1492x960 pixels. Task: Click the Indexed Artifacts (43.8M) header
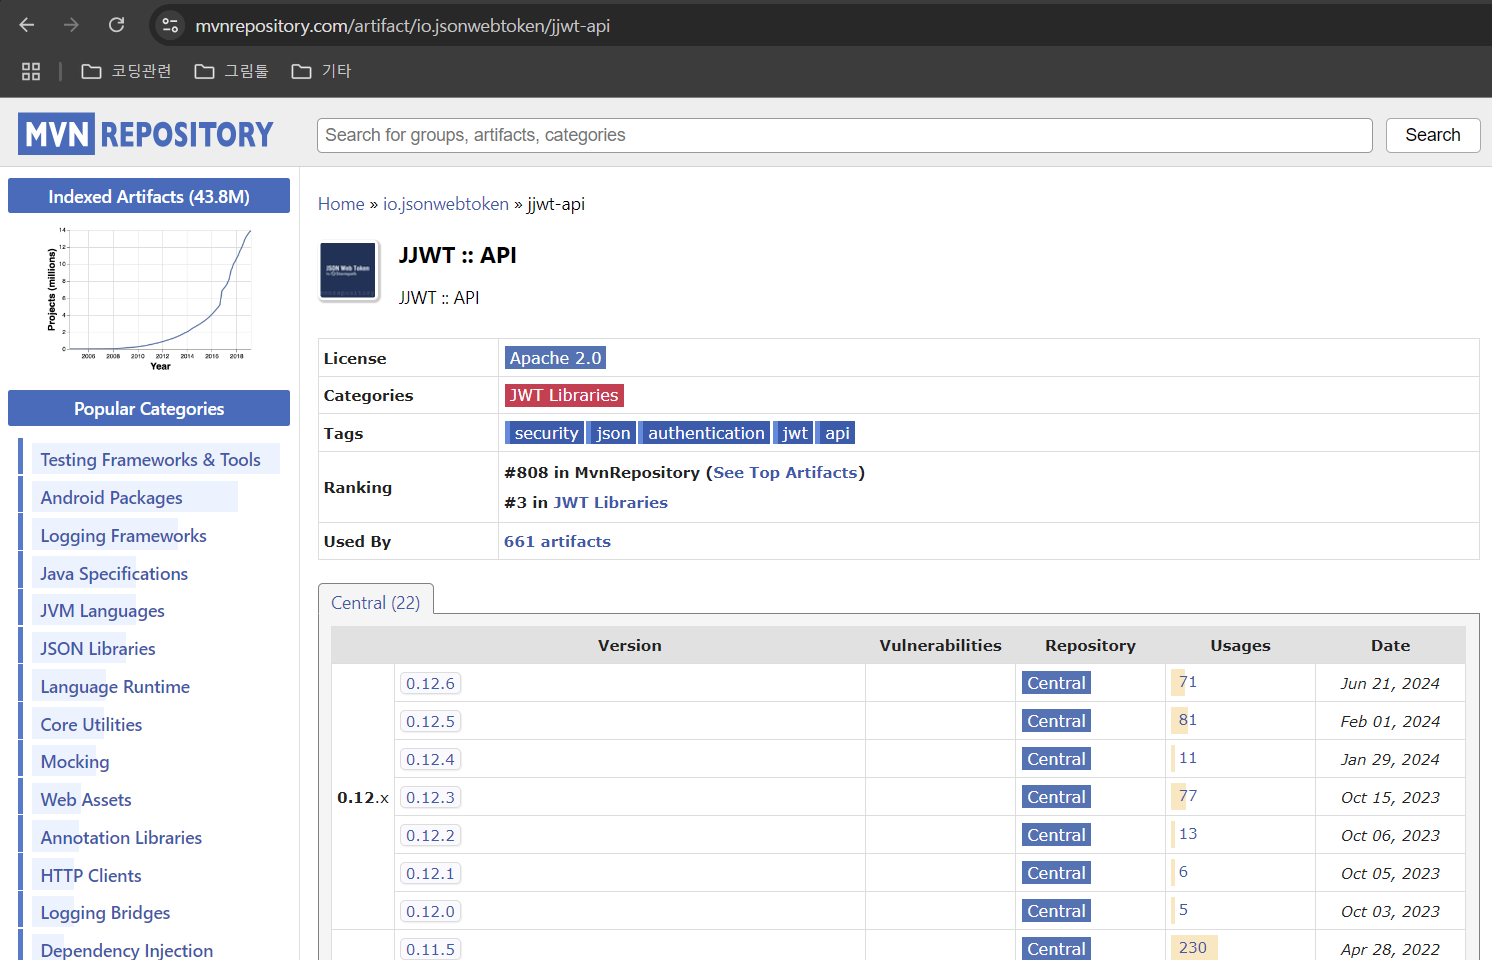pyautogui.click(x=149, y=196)
